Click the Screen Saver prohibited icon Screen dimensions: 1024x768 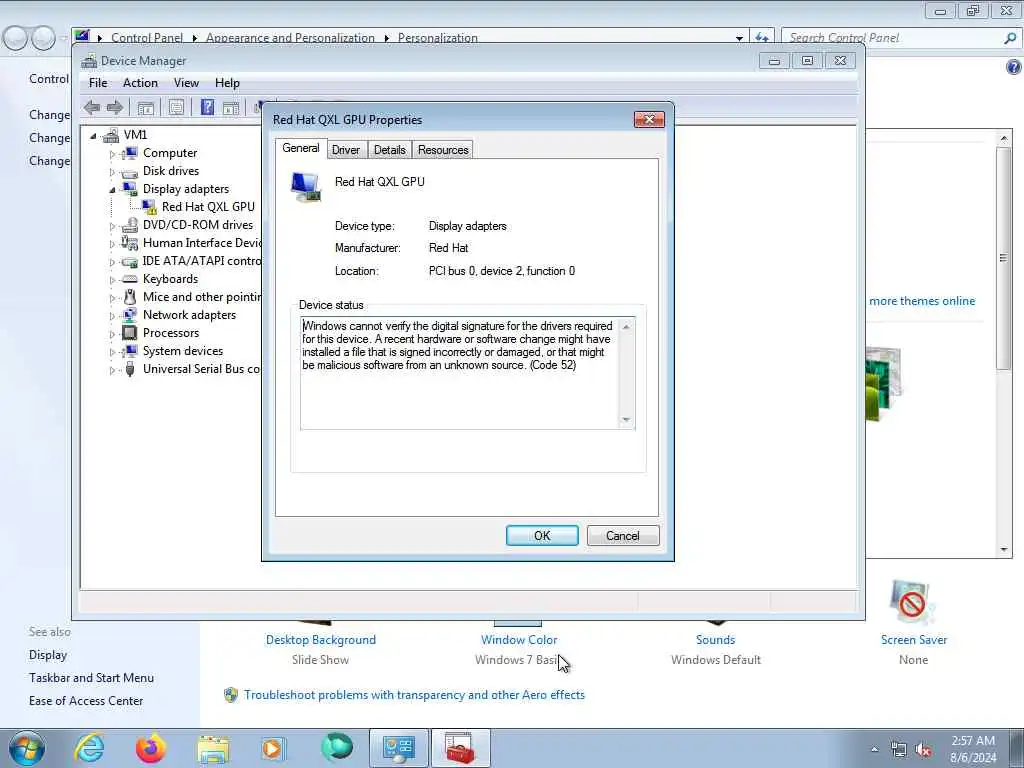(911, 603)
